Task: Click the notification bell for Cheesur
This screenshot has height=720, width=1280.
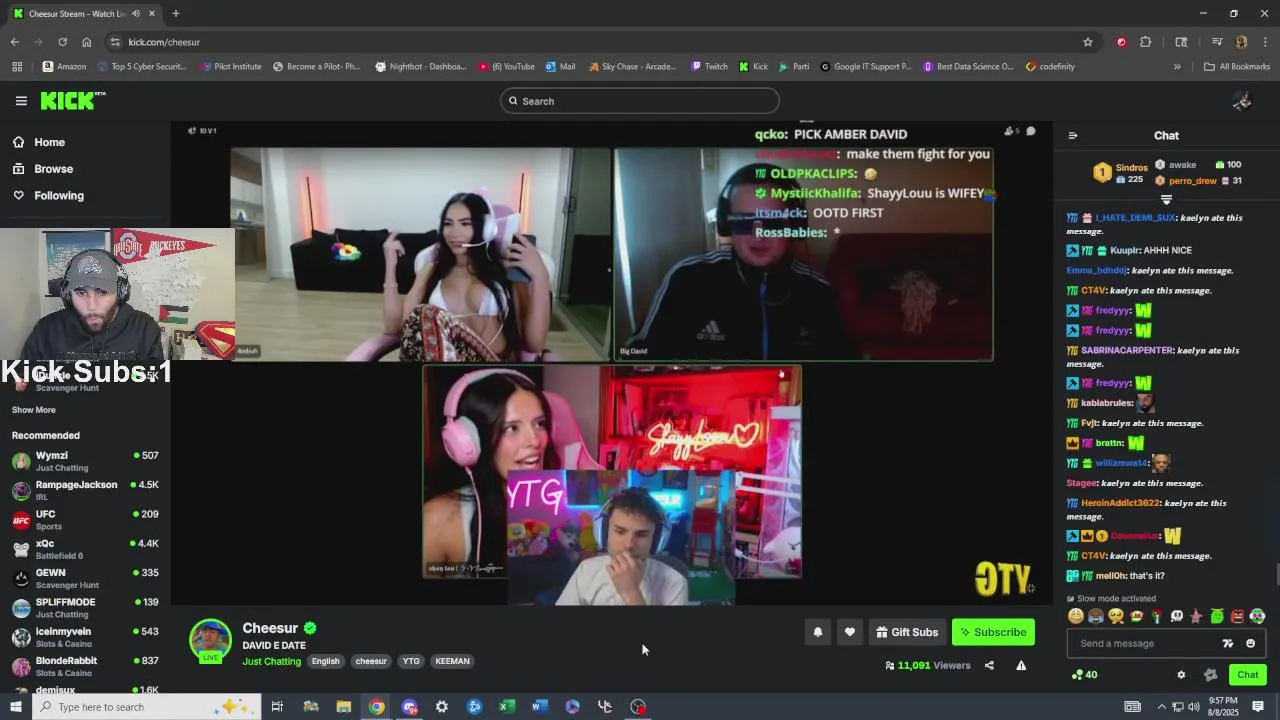Action: (x=818, y=632)
